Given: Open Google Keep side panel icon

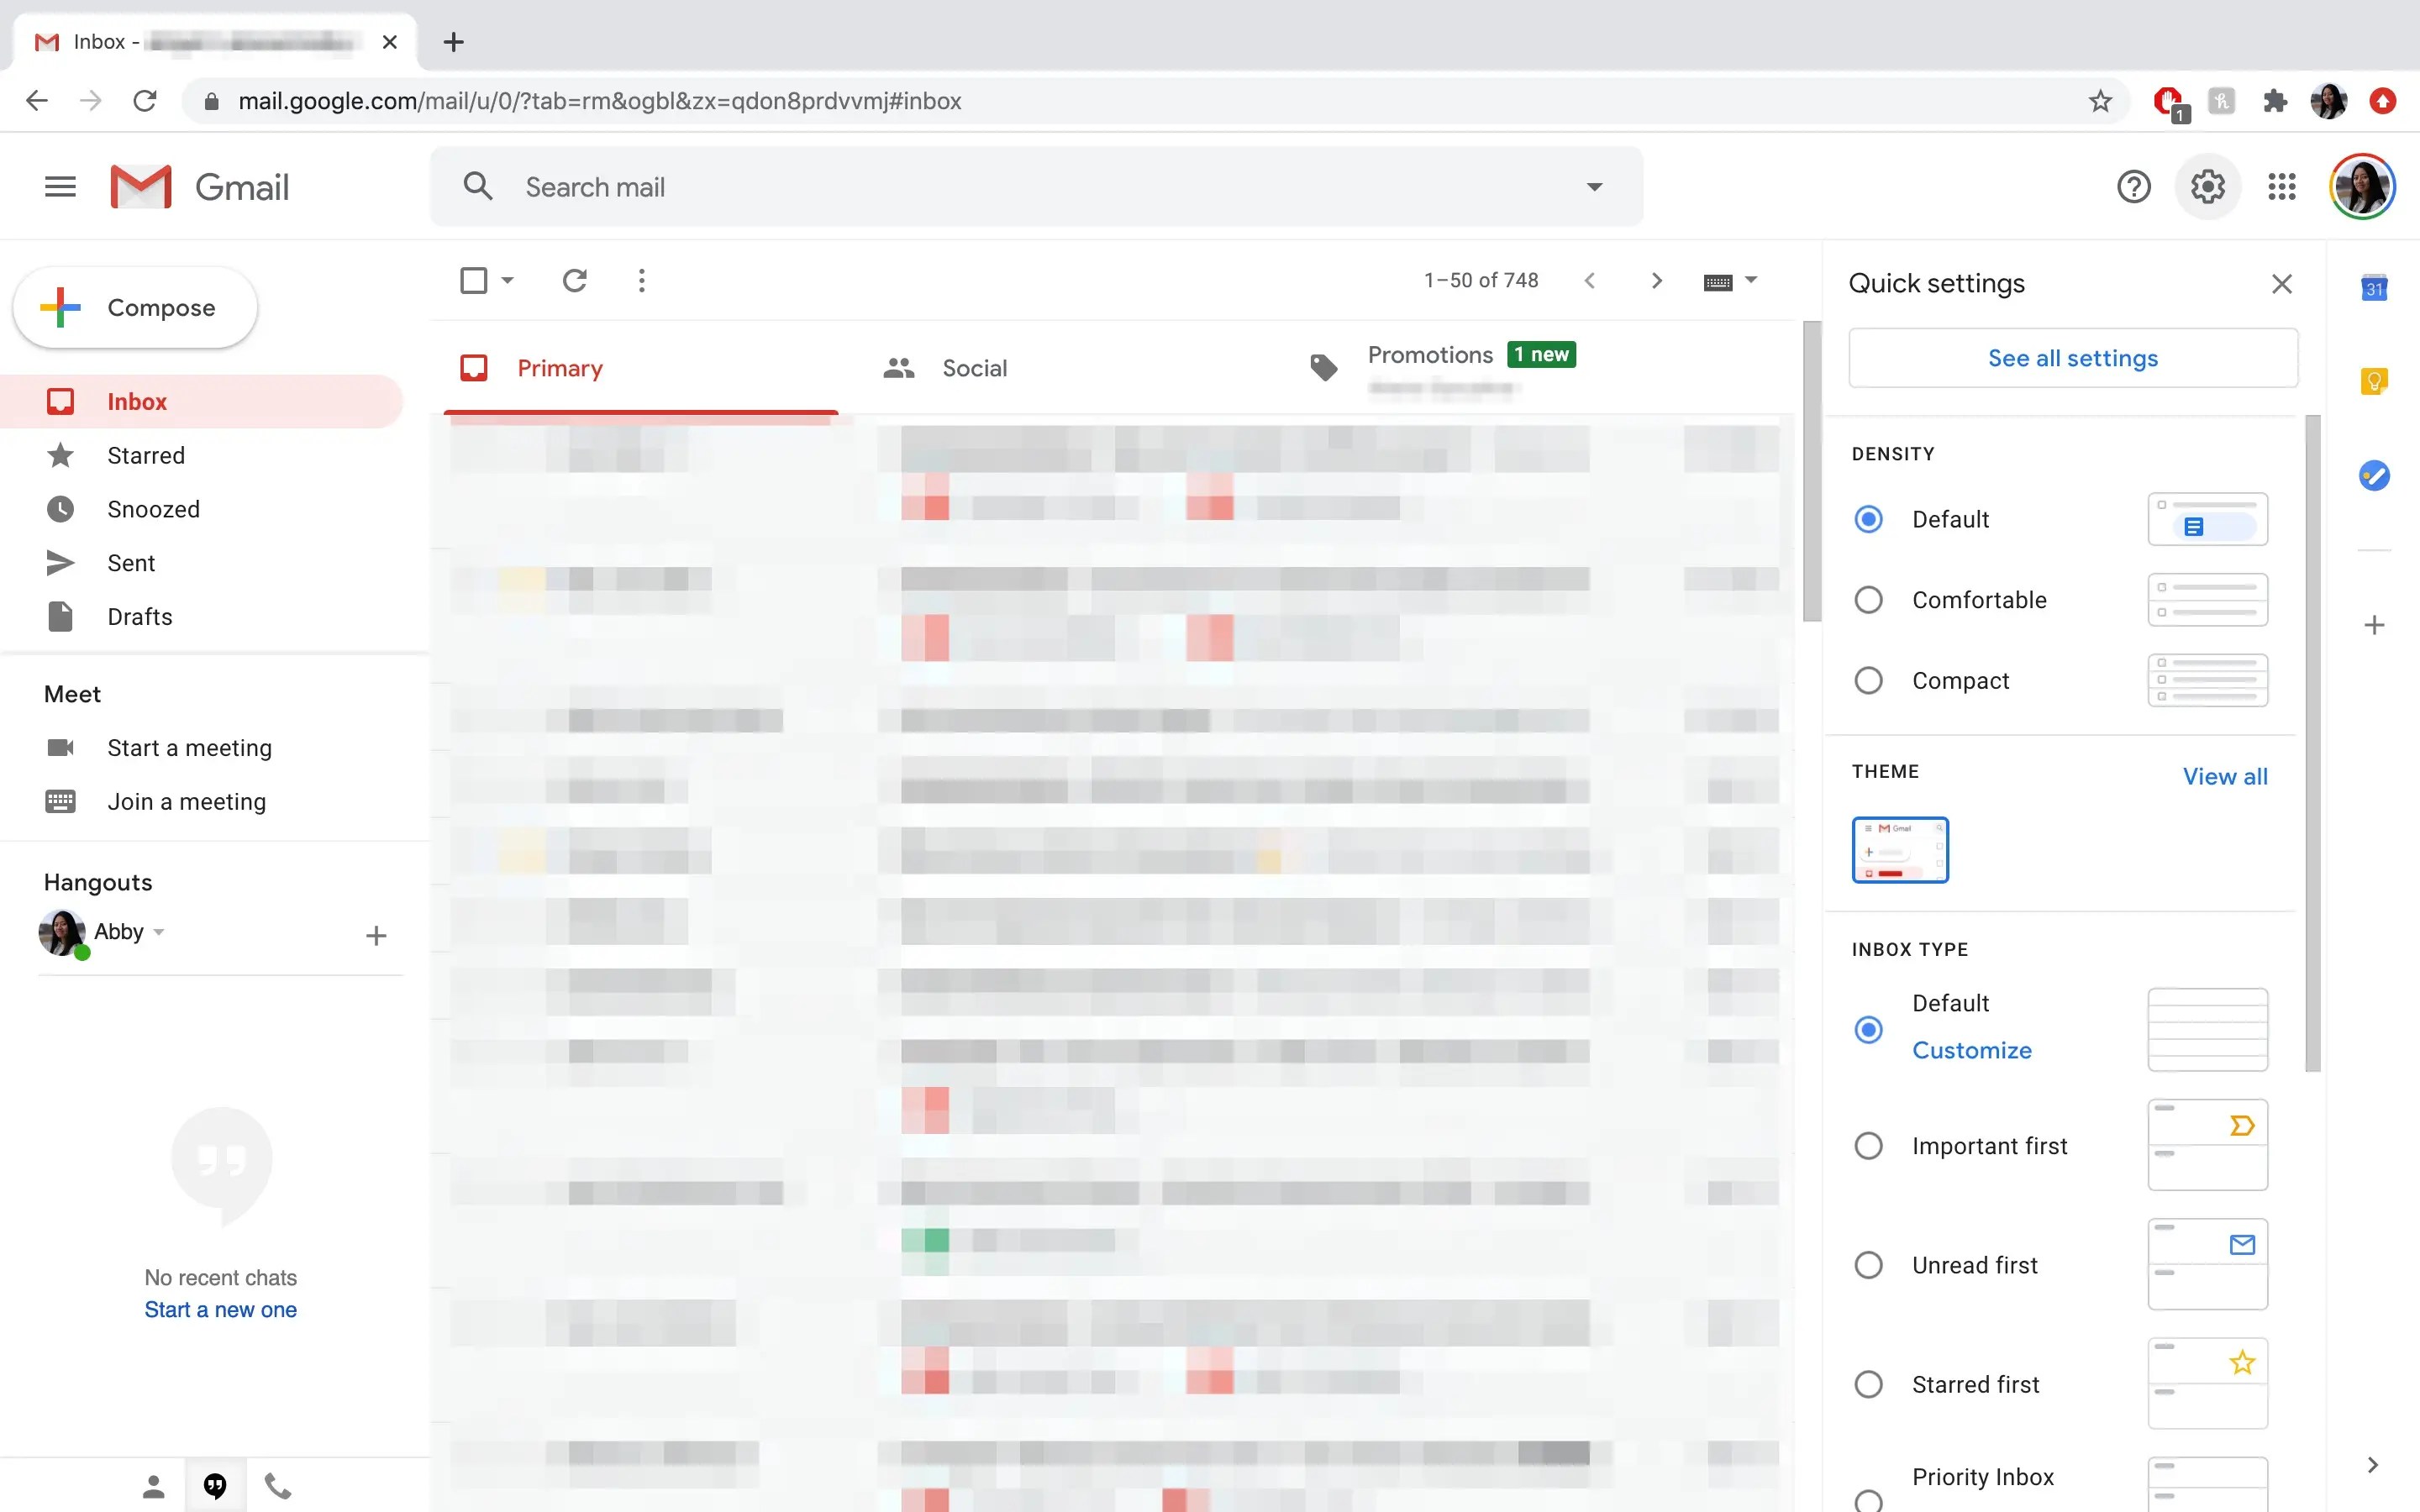Looking at the screenshot, I should [x=2374, y=381].
